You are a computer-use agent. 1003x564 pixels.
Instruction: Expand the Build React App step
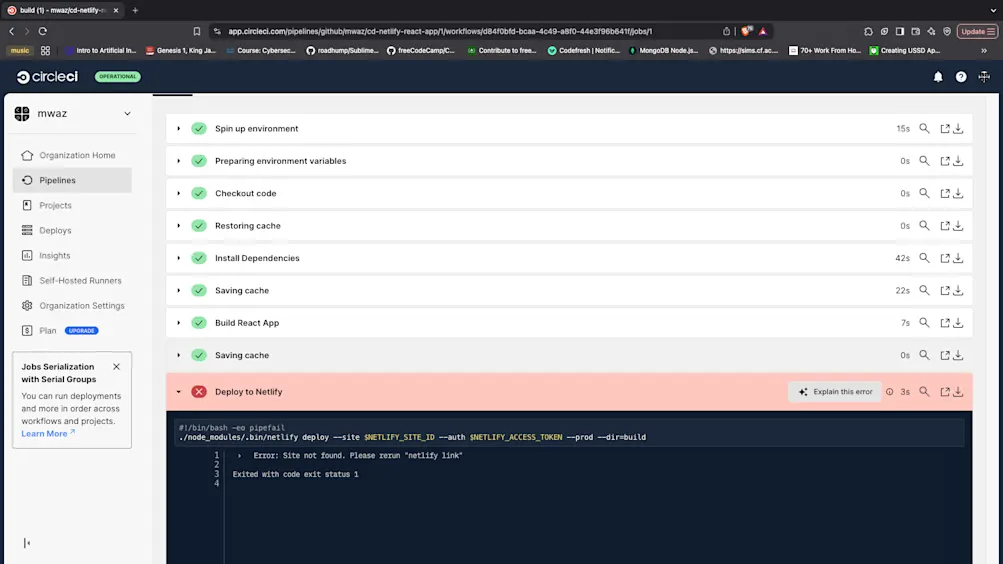[178, 323]
